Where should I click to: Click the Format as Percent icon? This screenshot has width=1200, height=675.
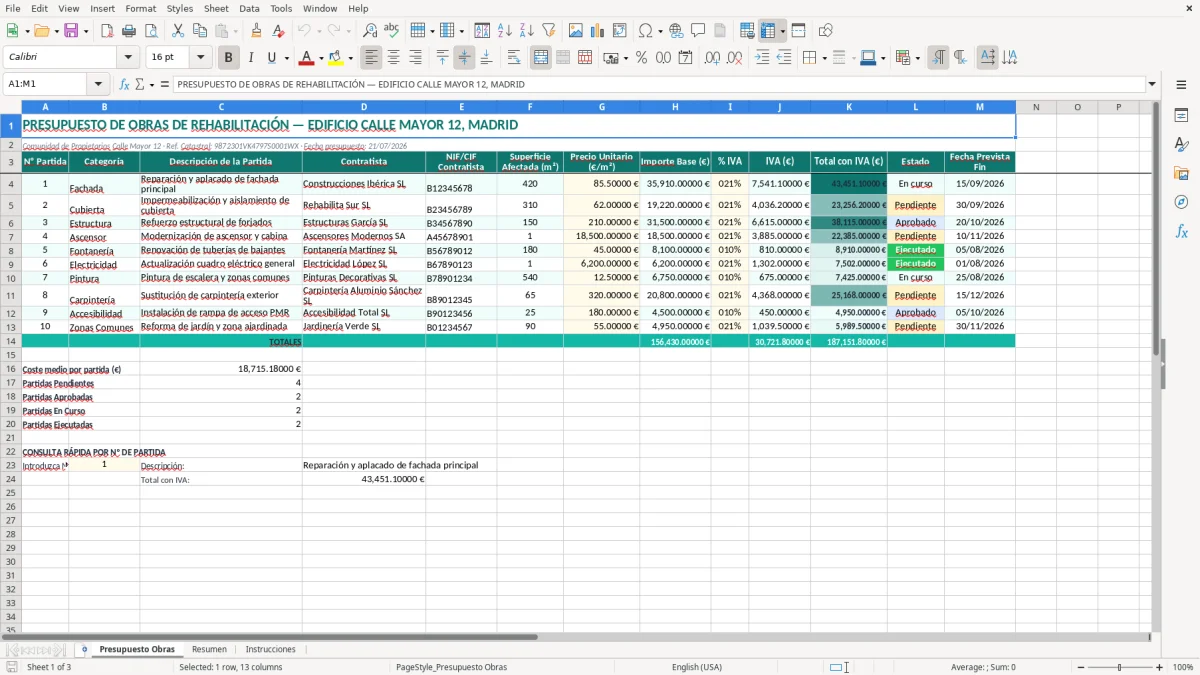pos(641,58)
